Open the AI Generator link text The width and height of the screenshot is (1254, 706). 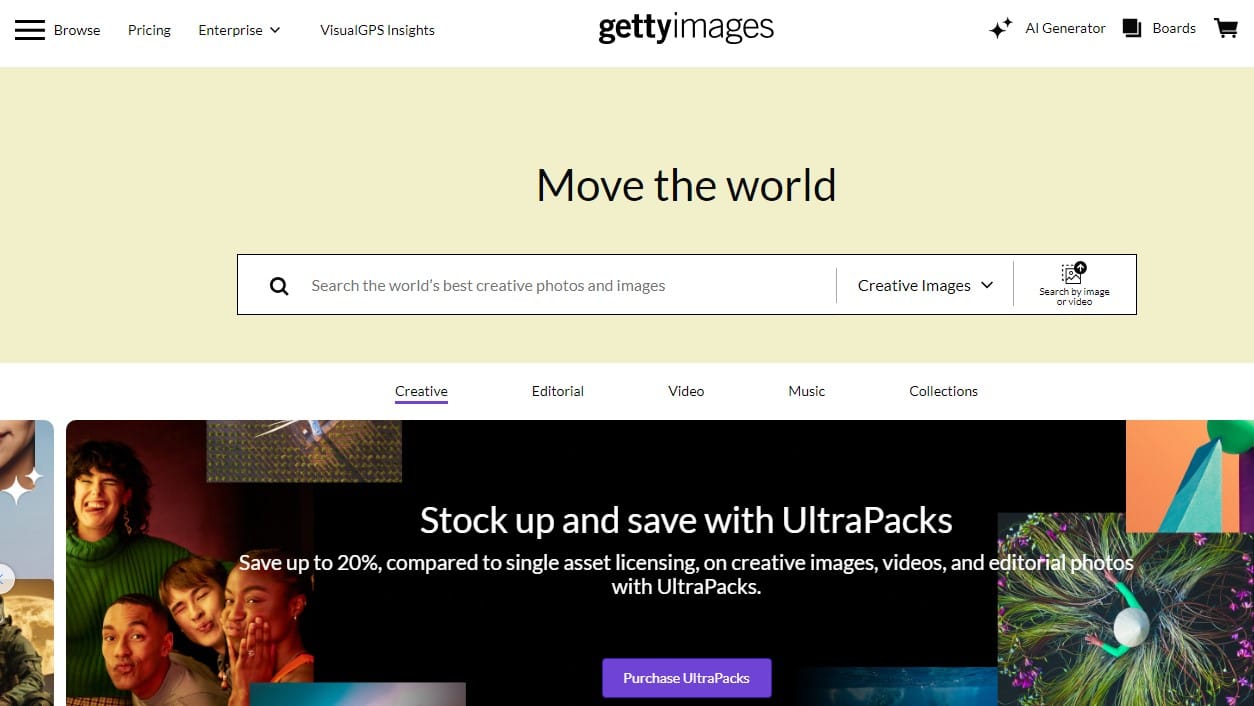coord(1065,28)
